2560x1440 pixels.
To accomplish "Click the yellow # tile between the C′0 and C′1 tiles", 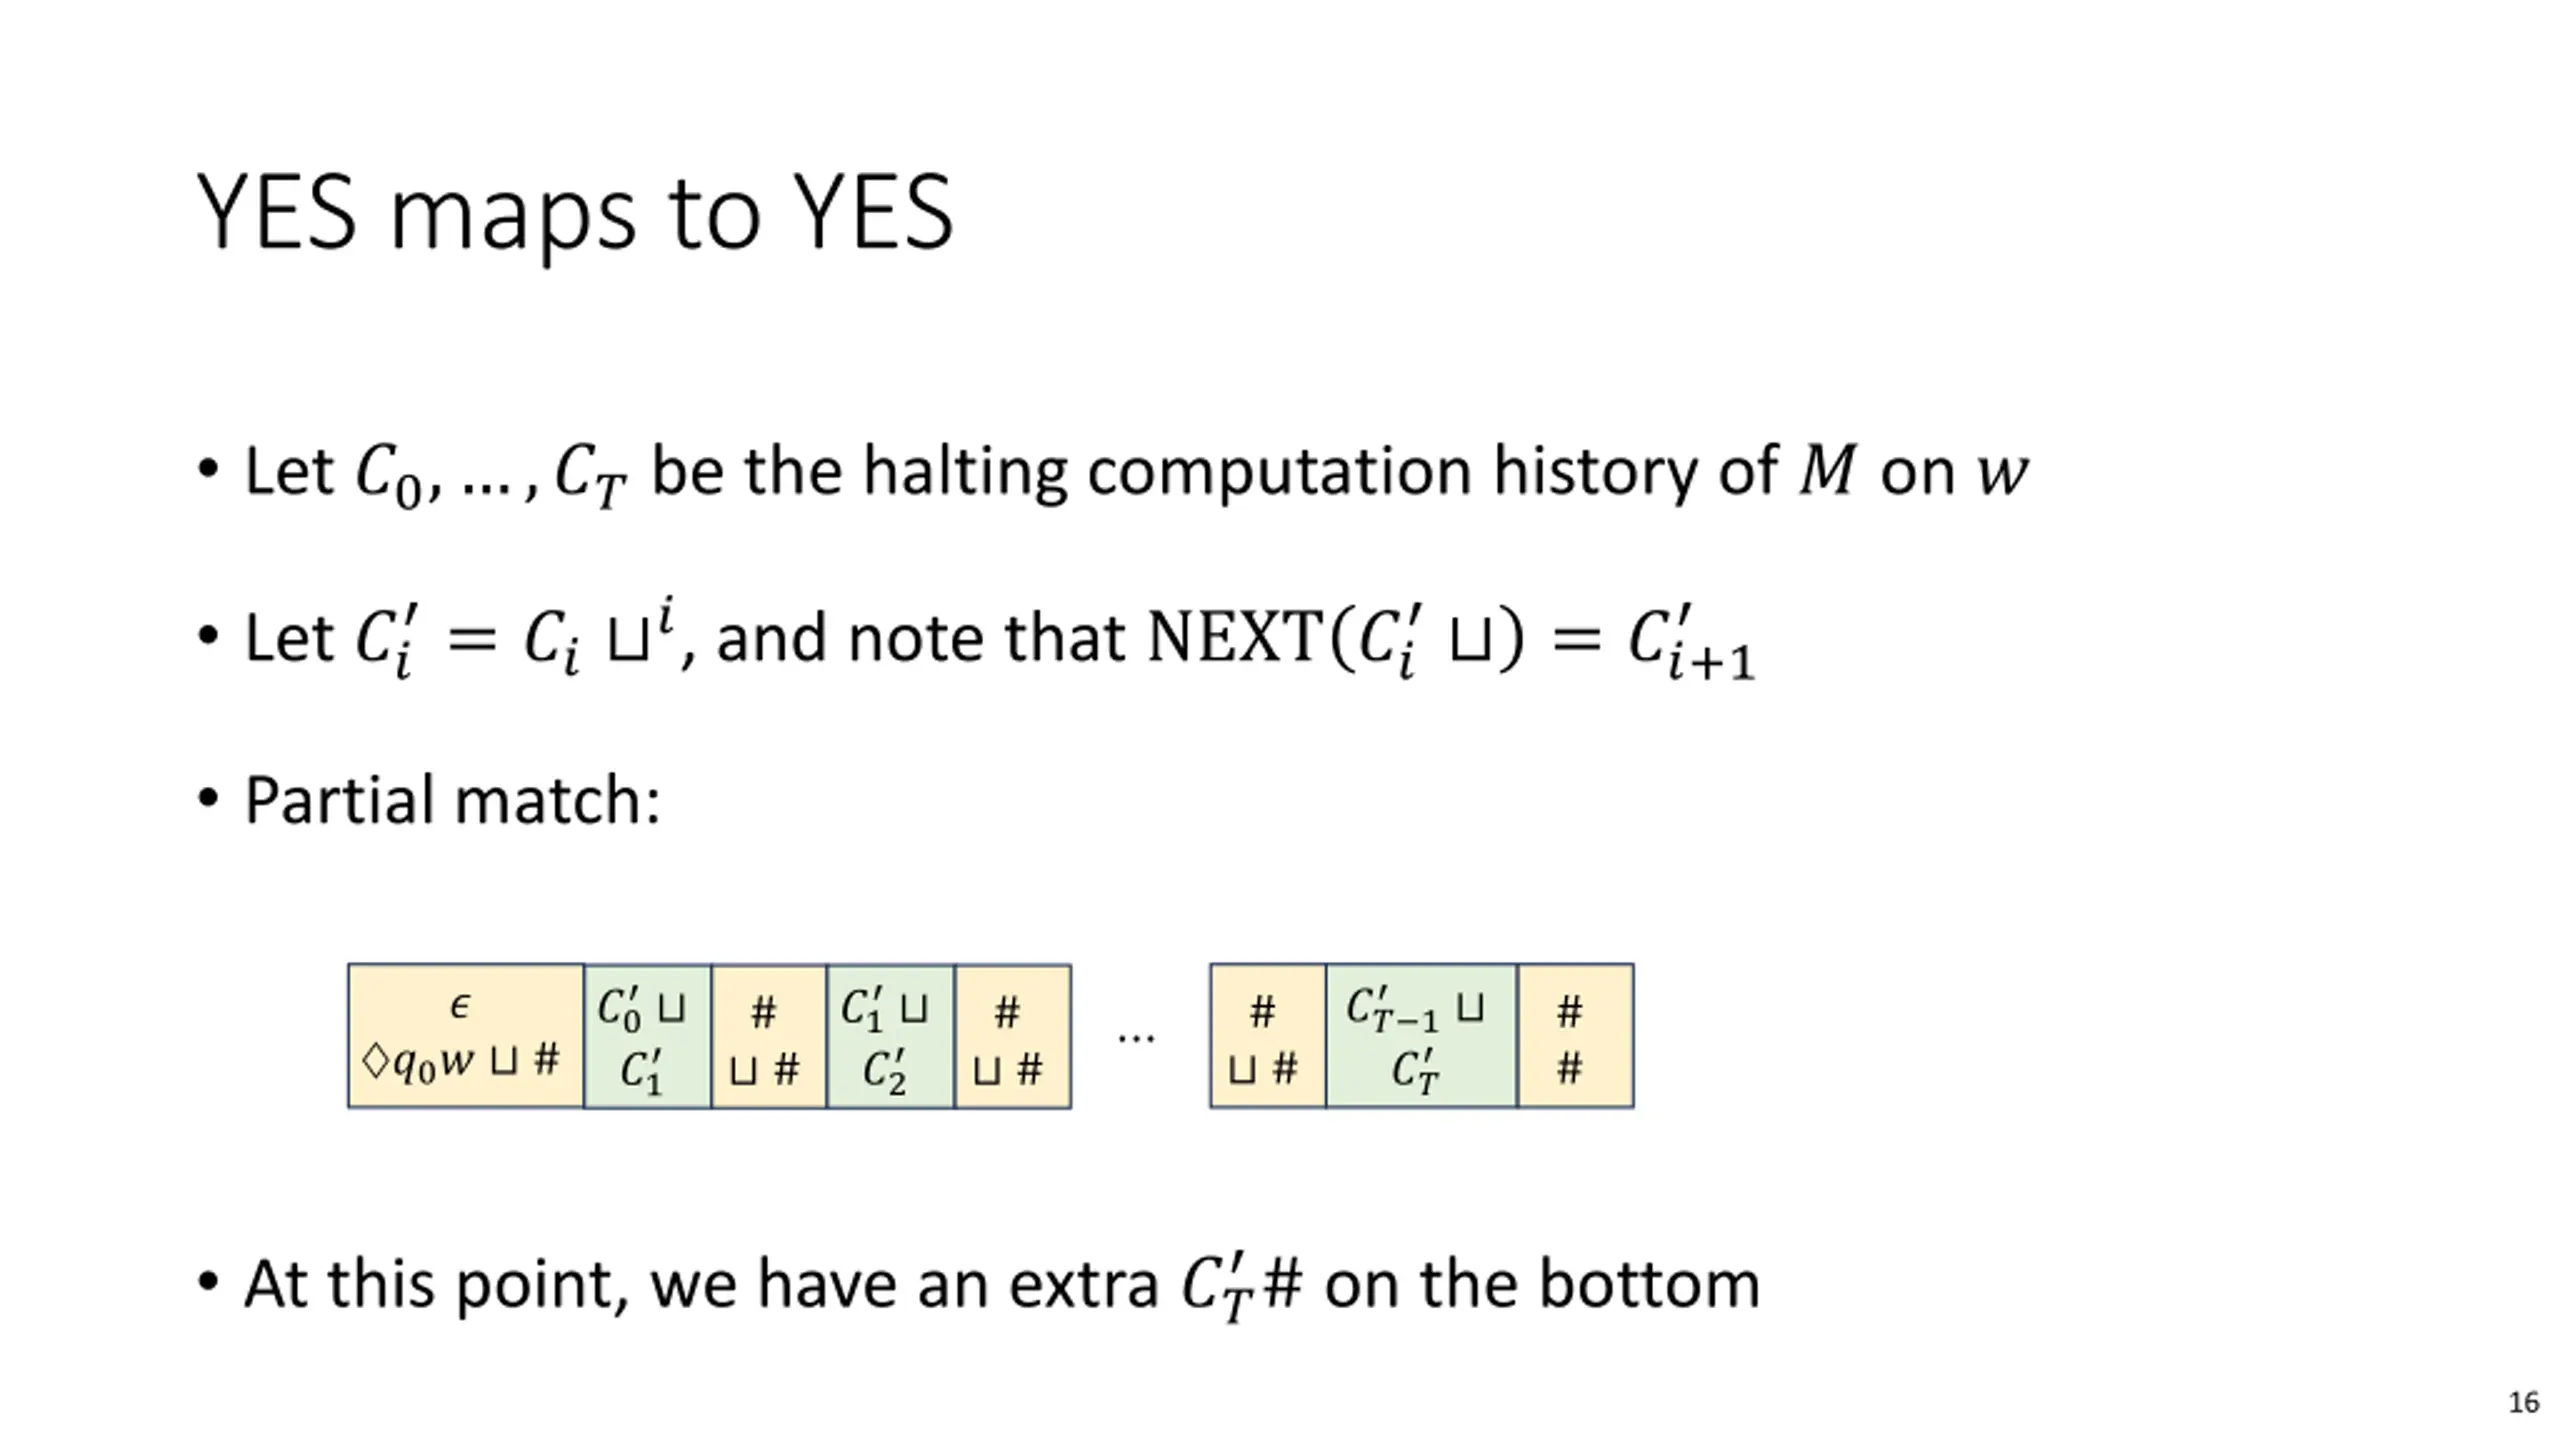I will click(x=768, y=1036).
